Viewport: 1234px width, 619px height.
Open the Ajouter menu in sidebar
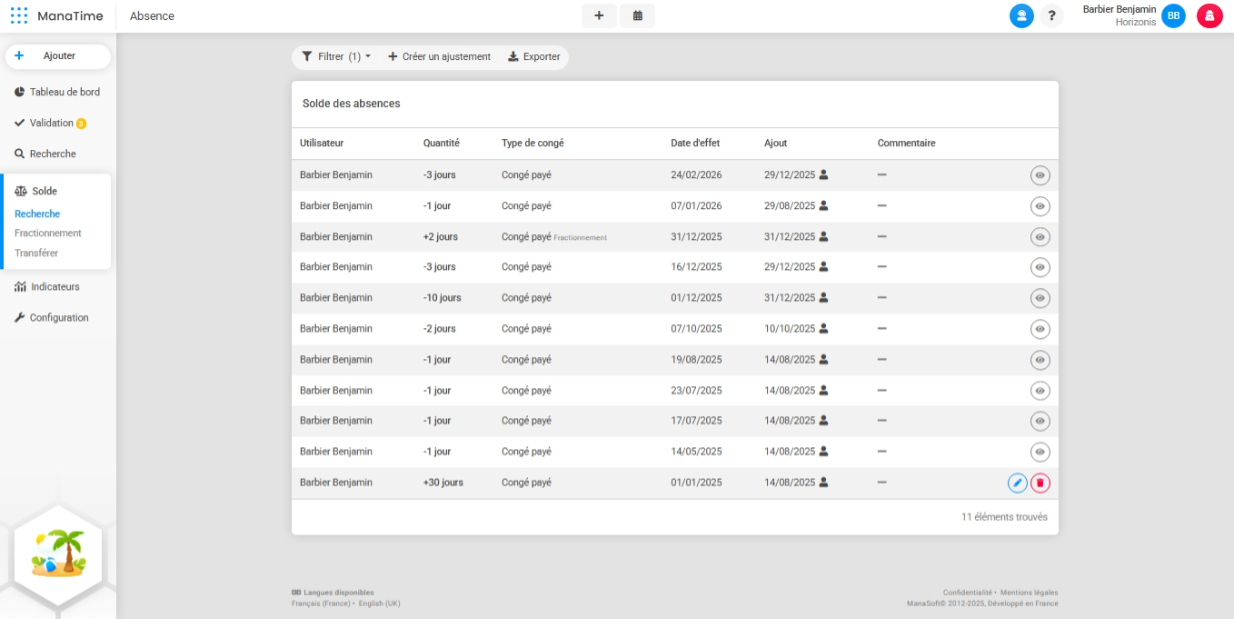click(x=58, y=56)
